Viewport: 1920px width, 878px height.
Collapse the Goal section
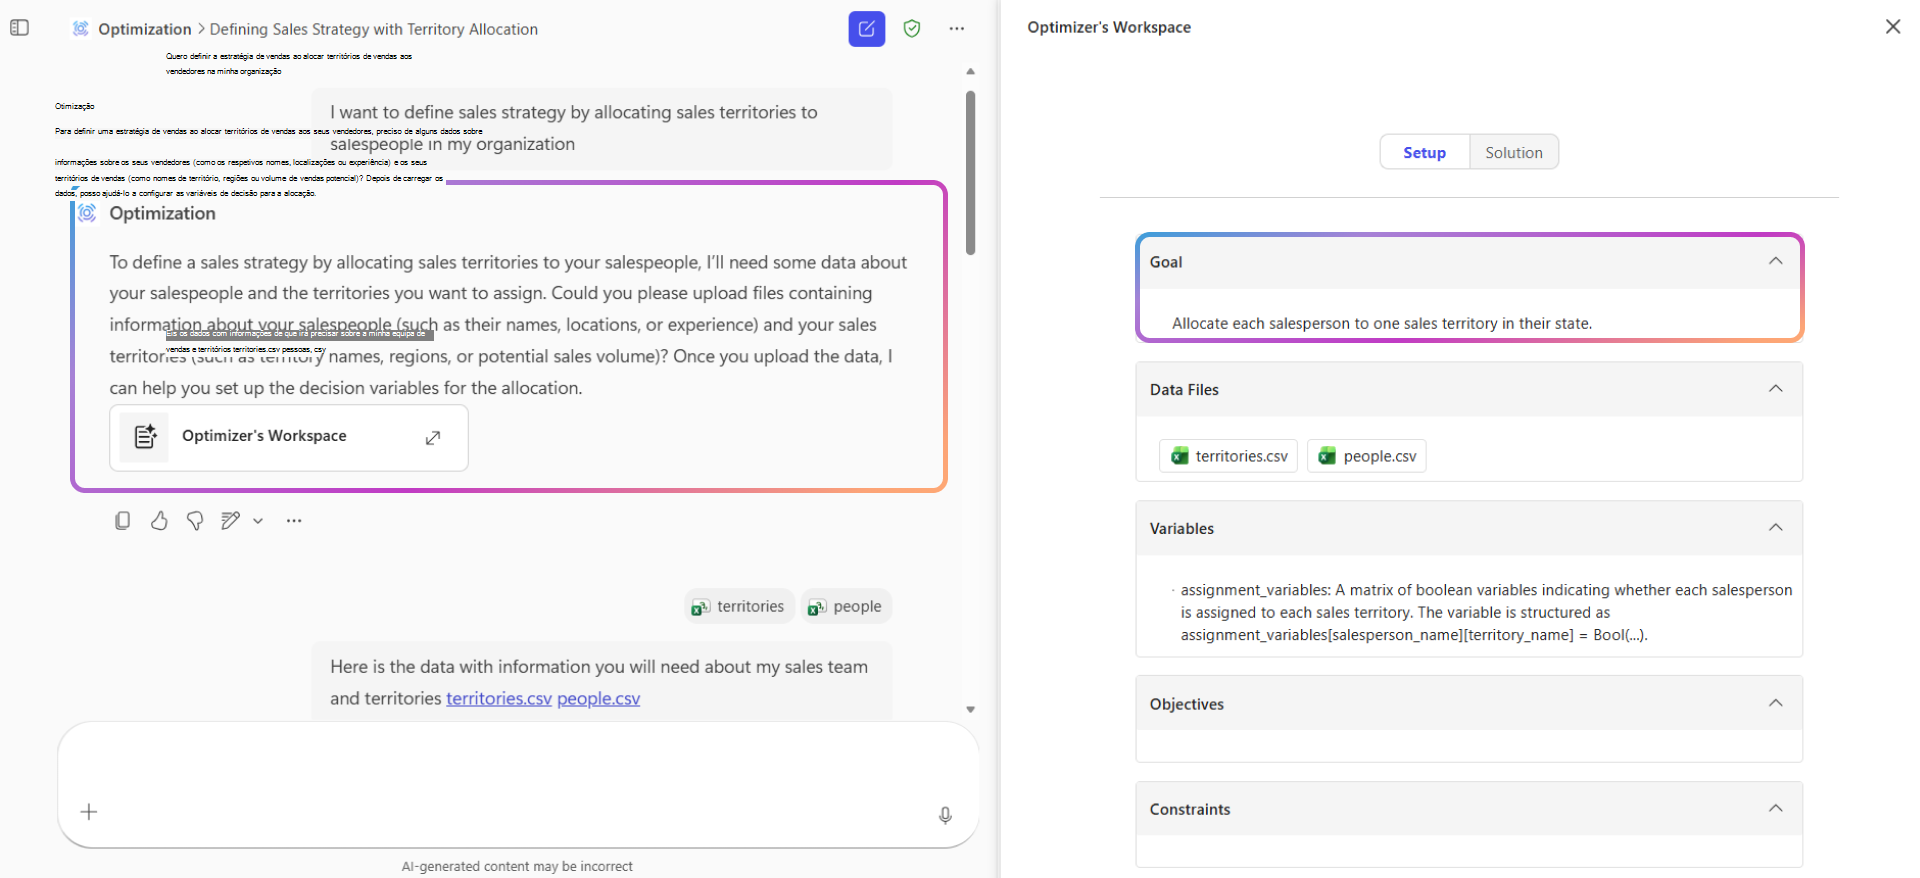(x=1776, y=261)
